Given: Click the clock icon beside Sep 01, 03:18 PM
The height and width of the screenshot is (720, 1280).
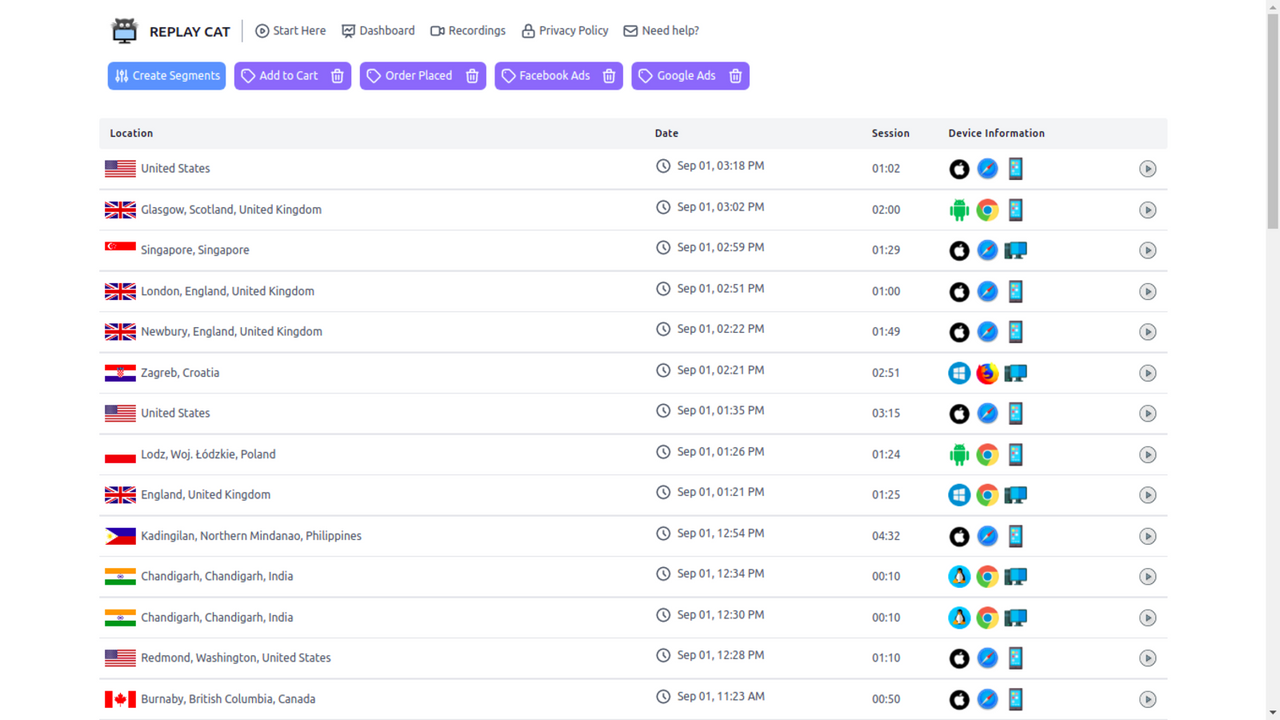Looking at the screenshot, I should [663, 165].
